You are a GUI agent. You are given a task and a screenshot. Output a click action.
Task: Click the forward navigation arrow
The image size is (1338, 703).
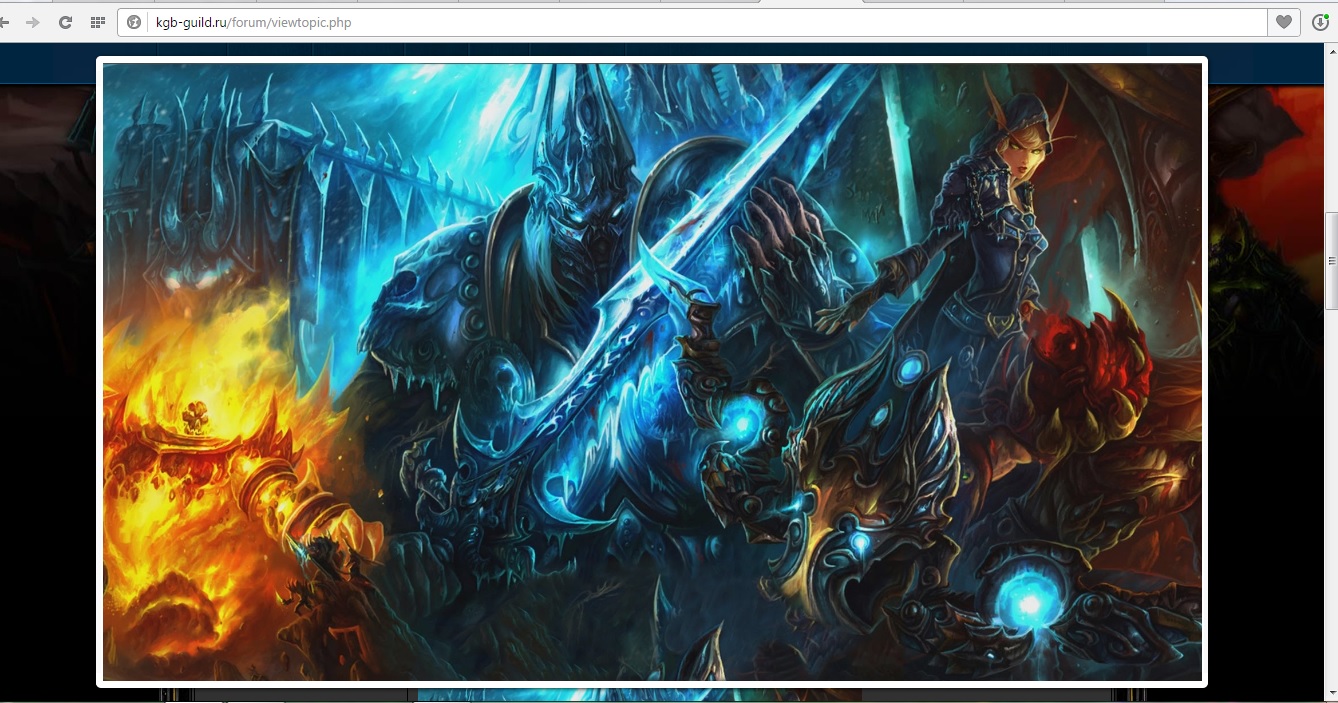33,22
